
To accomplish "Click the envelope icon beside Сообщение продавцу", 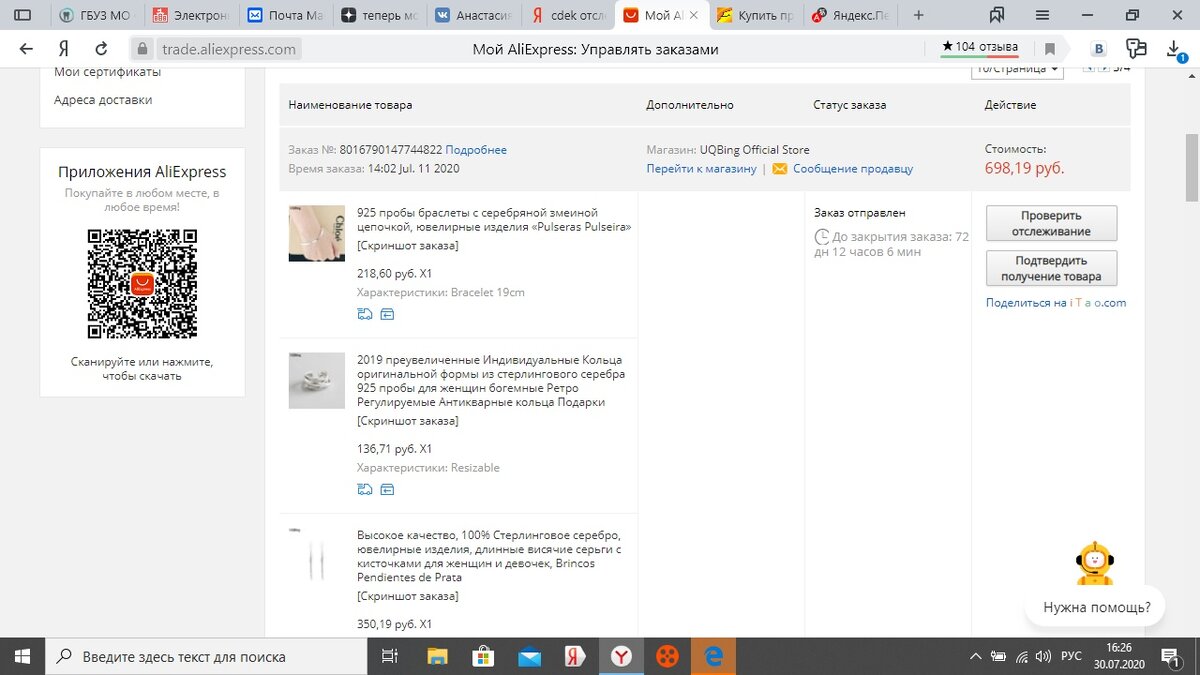I will coord(780,169).
